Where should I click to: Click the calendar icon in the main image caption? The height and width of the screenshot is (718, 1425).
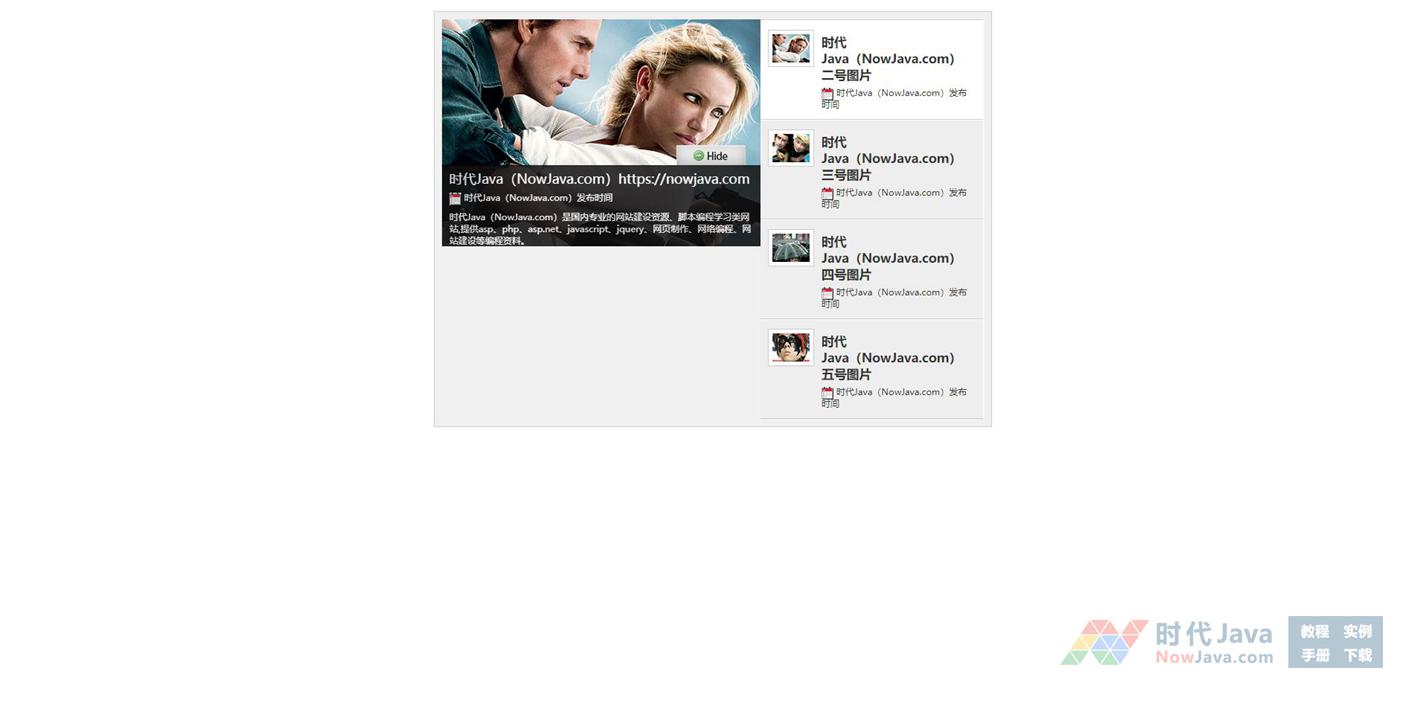click(x=455, y=198)
